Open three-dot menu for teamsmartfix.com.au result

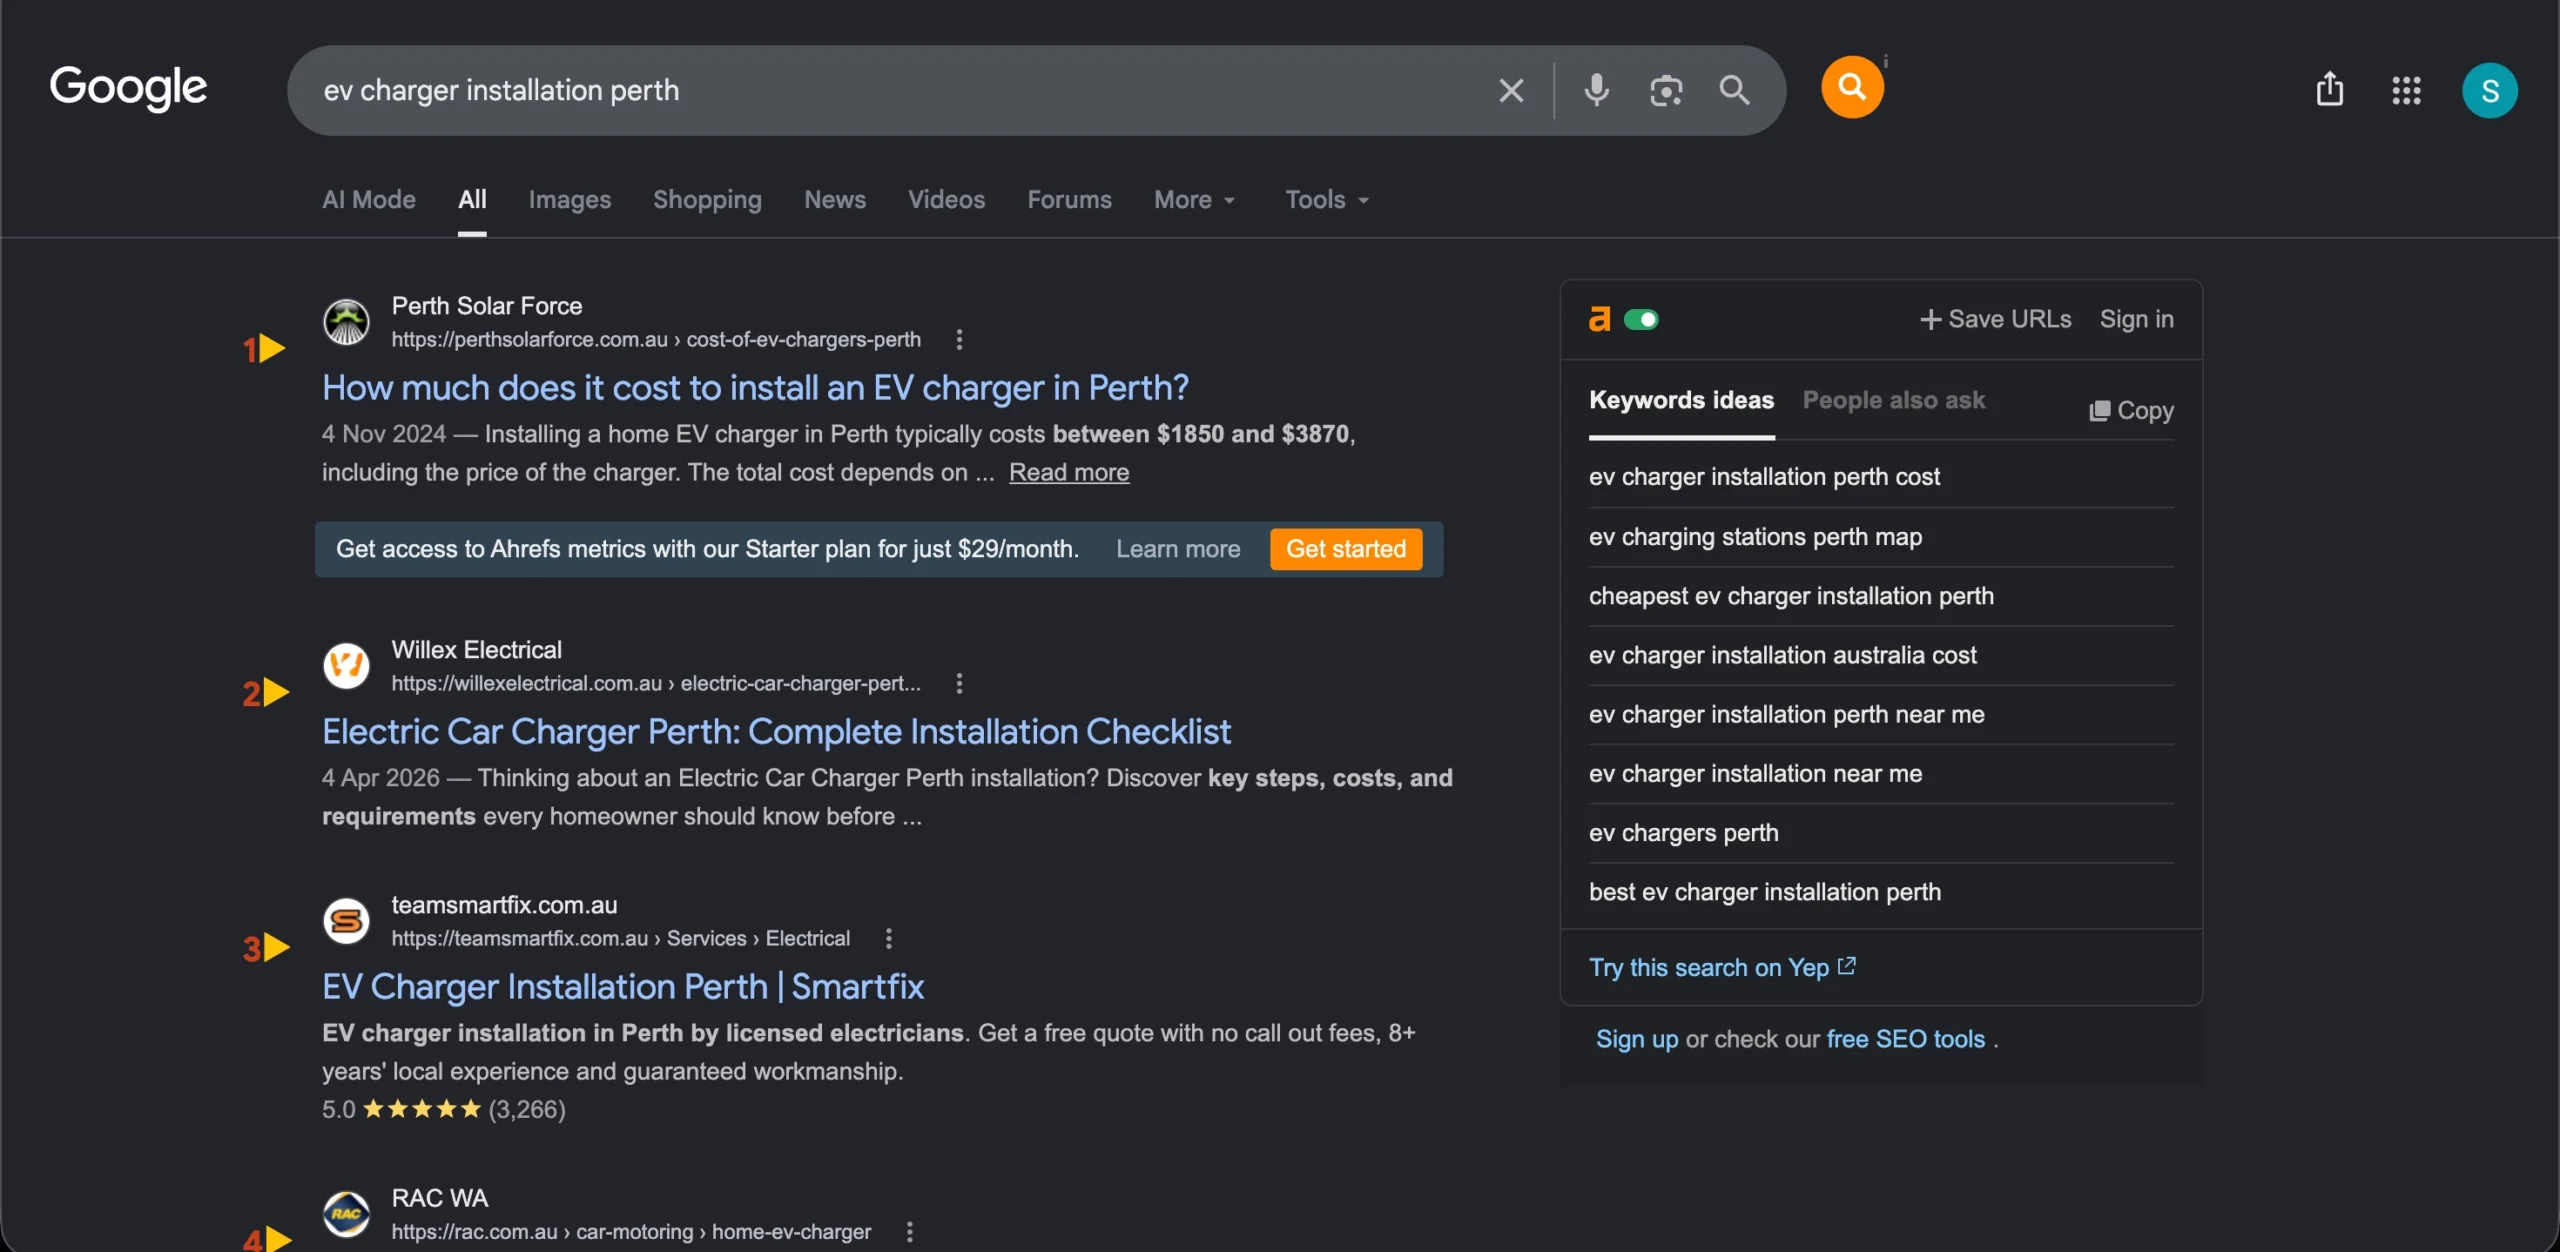coord(888,939)
